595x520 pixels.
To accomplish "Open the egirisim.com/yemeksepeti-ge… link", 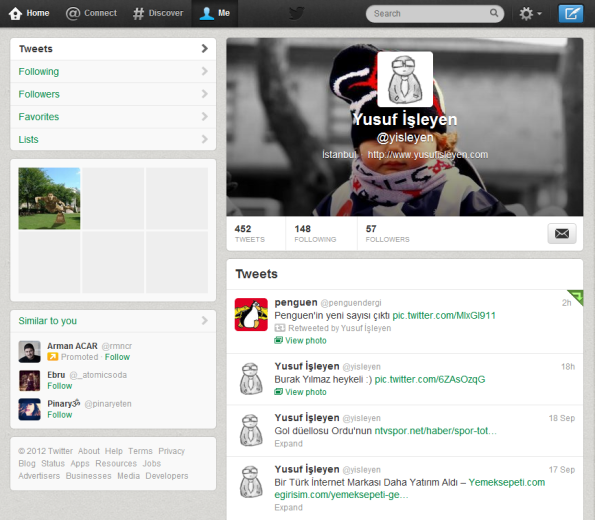I will coord(341,495).
